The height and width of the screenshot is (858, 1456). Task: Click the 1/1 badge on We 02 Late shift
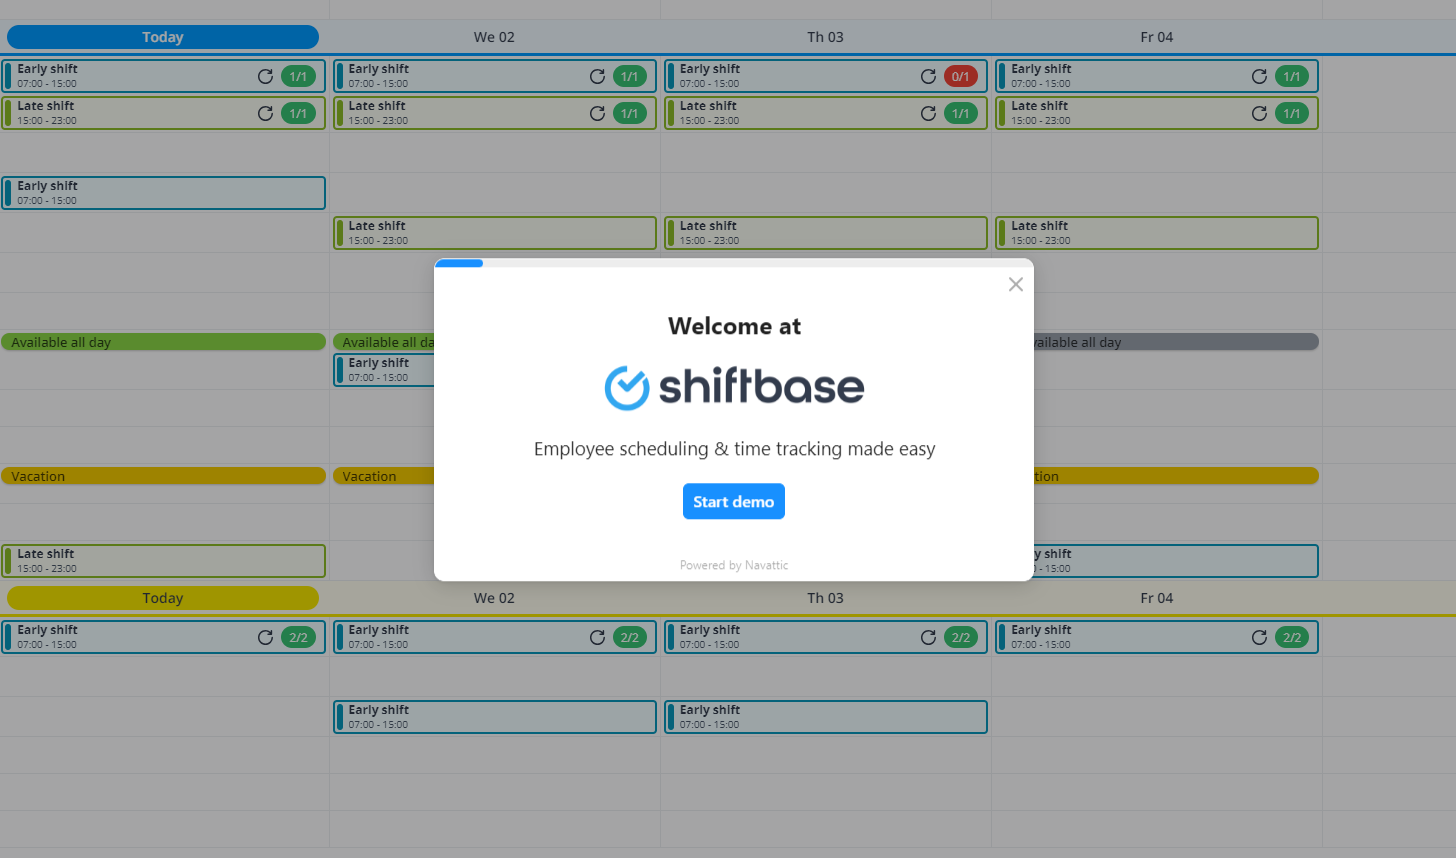tap(629, 113)
